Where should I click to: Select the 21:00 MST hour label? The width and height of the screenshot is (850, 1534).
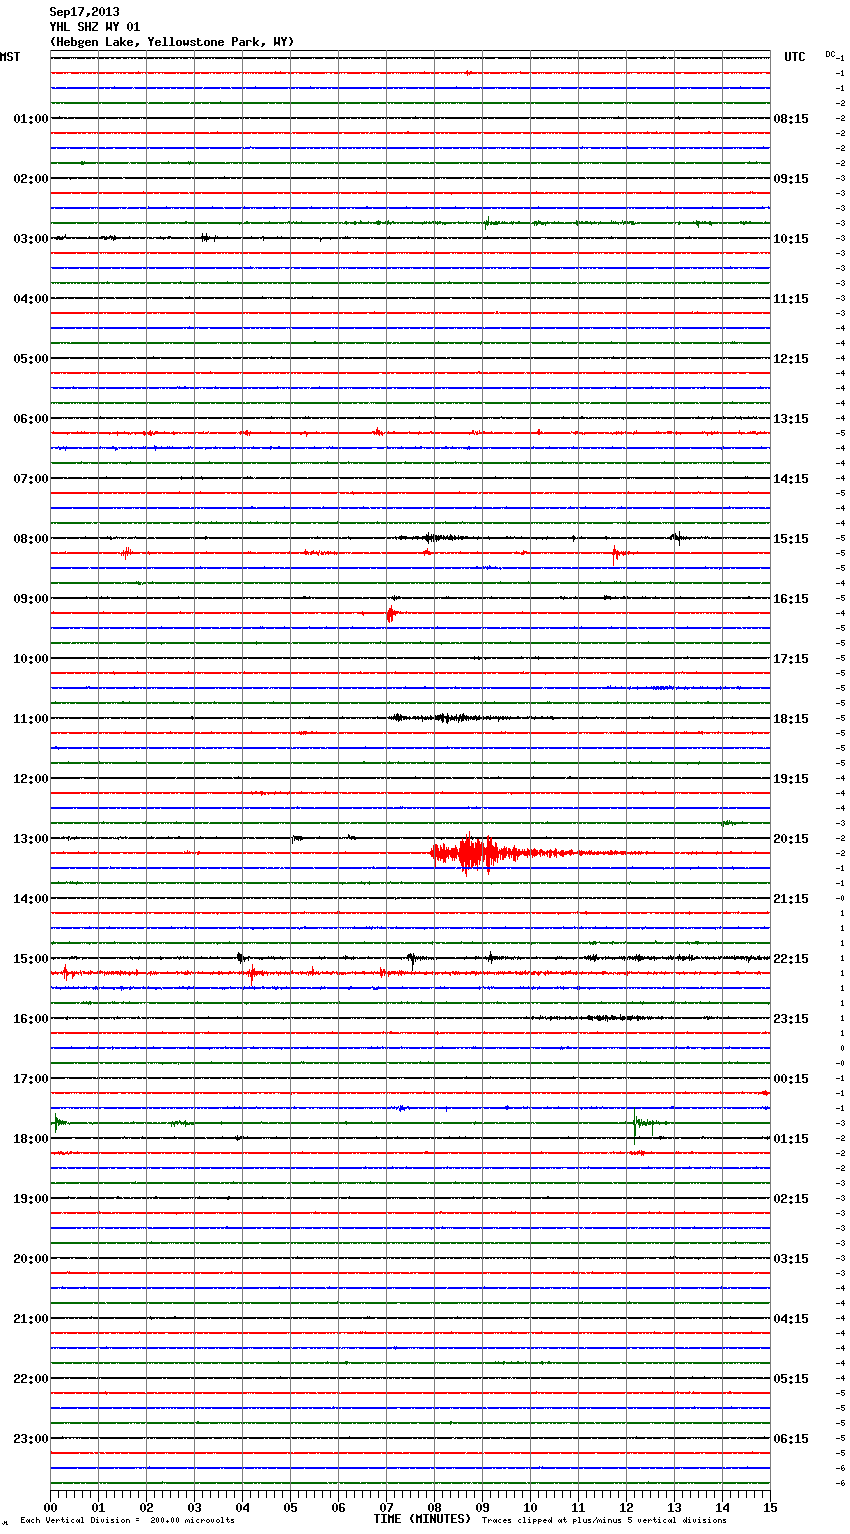(31, 1319)
